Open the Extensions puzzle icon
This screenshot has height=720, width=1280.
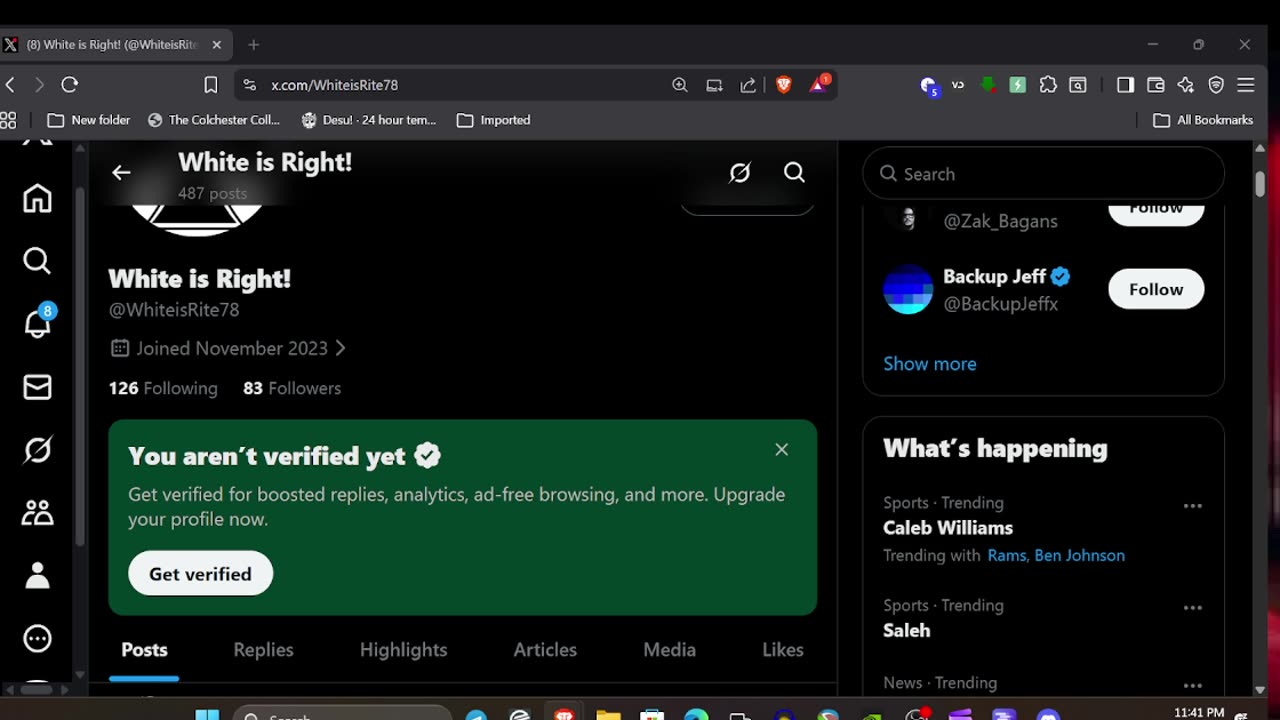click(1048, 85)
